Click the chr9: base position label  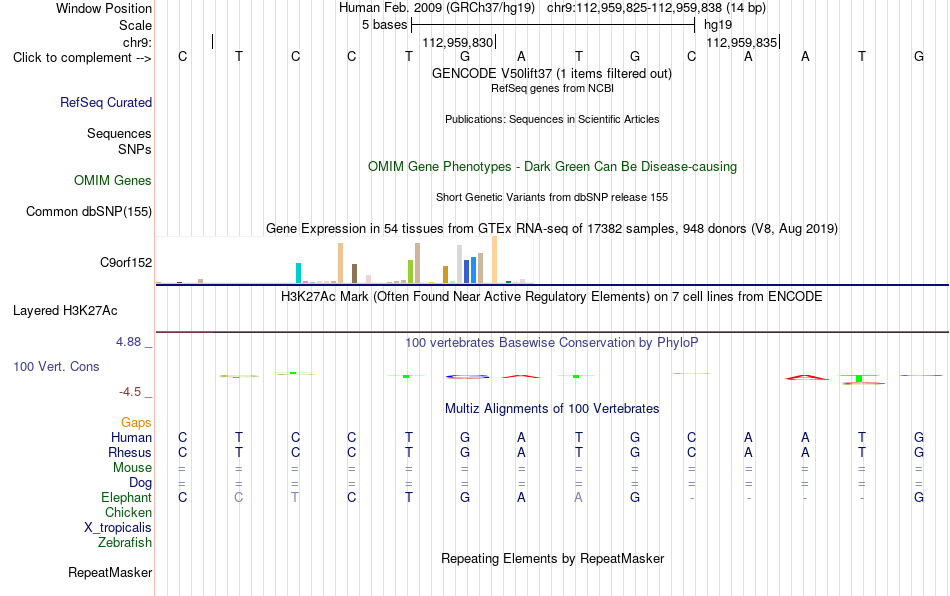(138, 42)
